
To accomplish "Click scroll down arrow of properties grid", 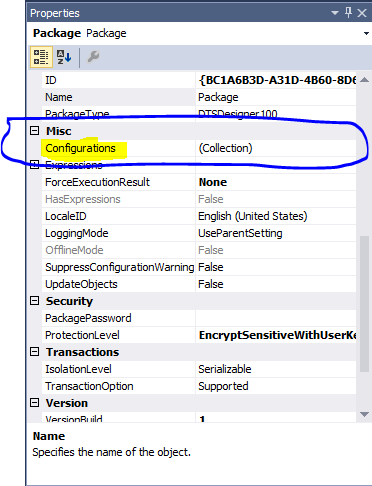I will (x=364, y=414).
